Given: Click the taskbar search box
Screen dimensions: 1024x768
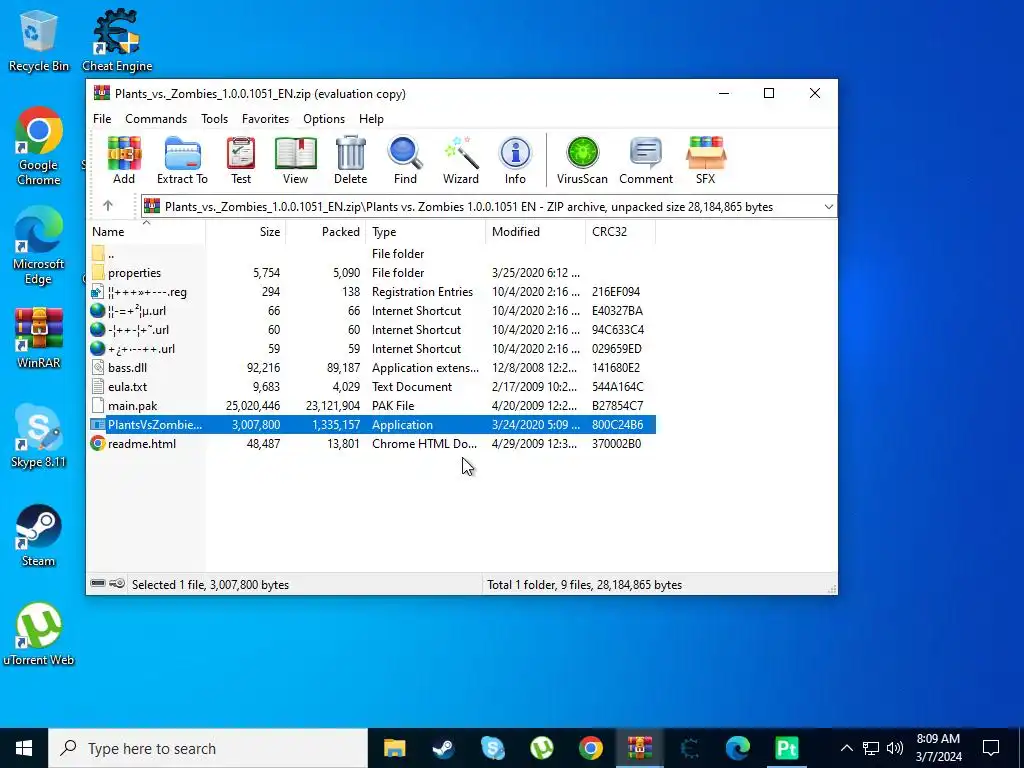Looking at the screenshot, I should pyautogui.click(x=208, y=748).
